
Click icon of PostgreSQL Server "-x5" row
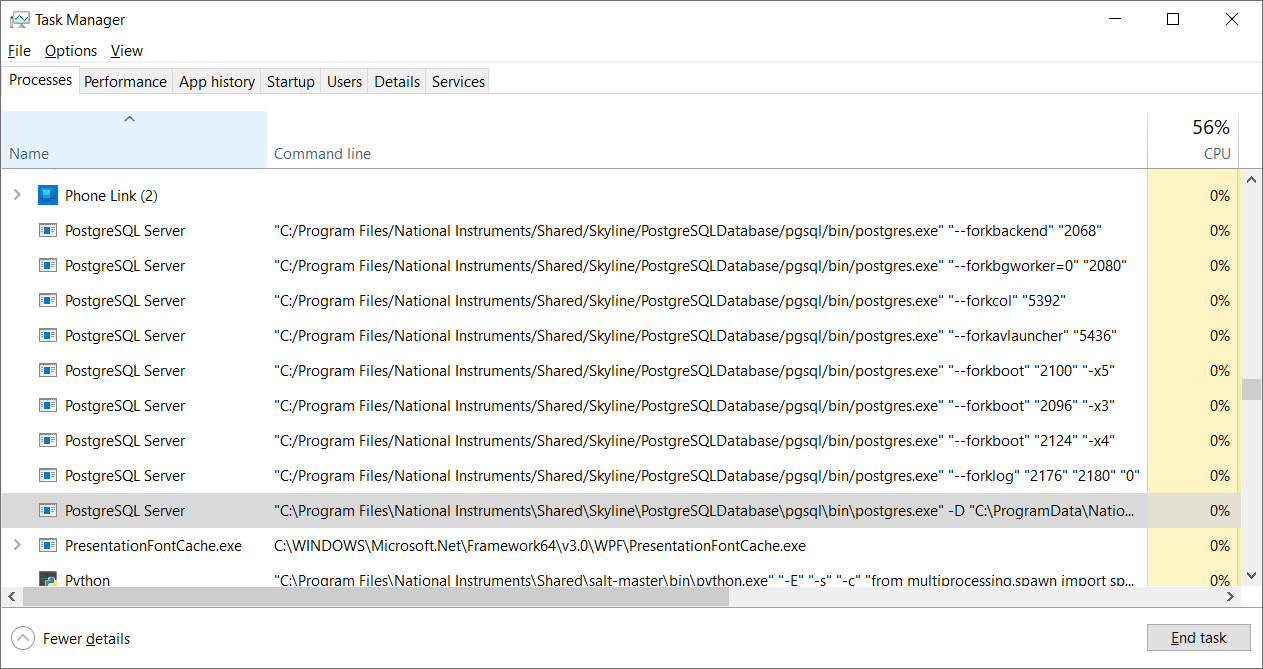click(x=48, y=370)
